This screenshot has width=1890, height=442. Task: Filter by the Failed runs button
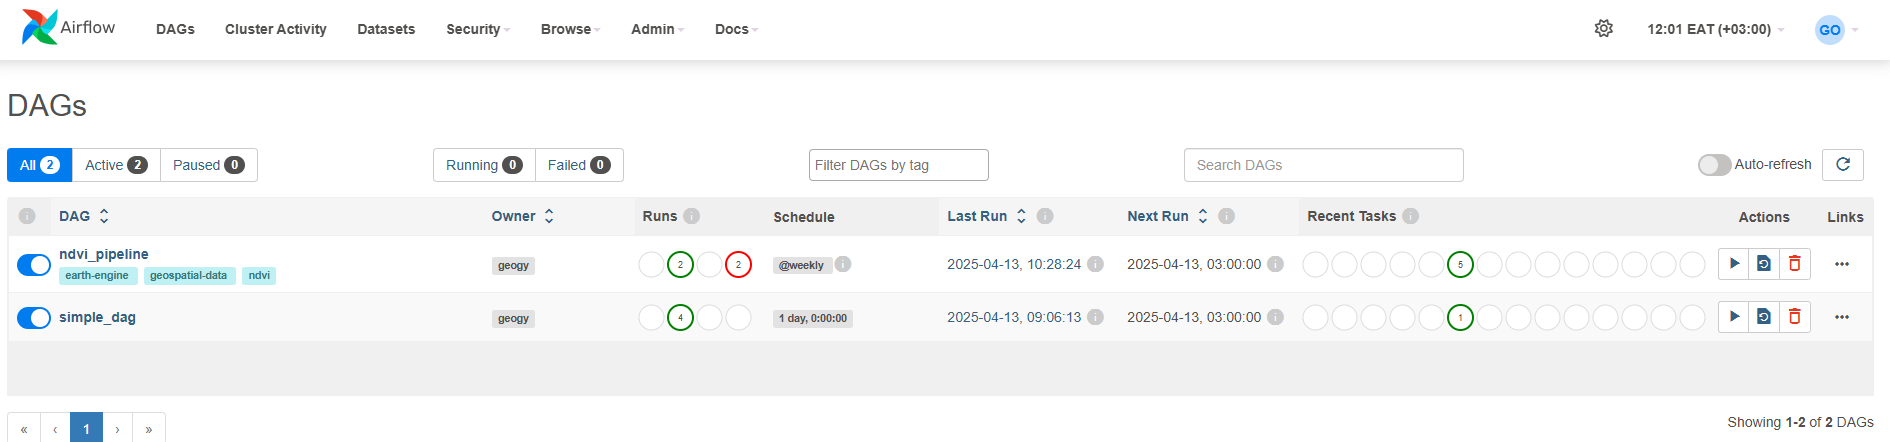(579, 165)
